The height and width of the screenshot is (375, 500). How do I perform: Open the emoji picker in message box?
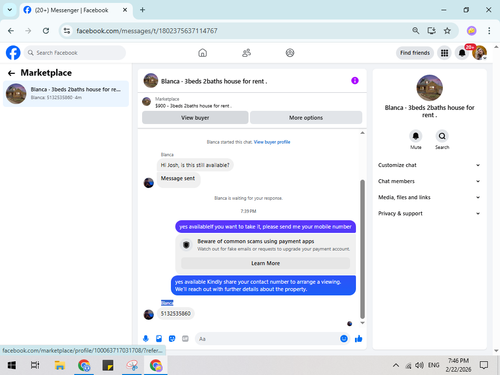tap(344, 339)
